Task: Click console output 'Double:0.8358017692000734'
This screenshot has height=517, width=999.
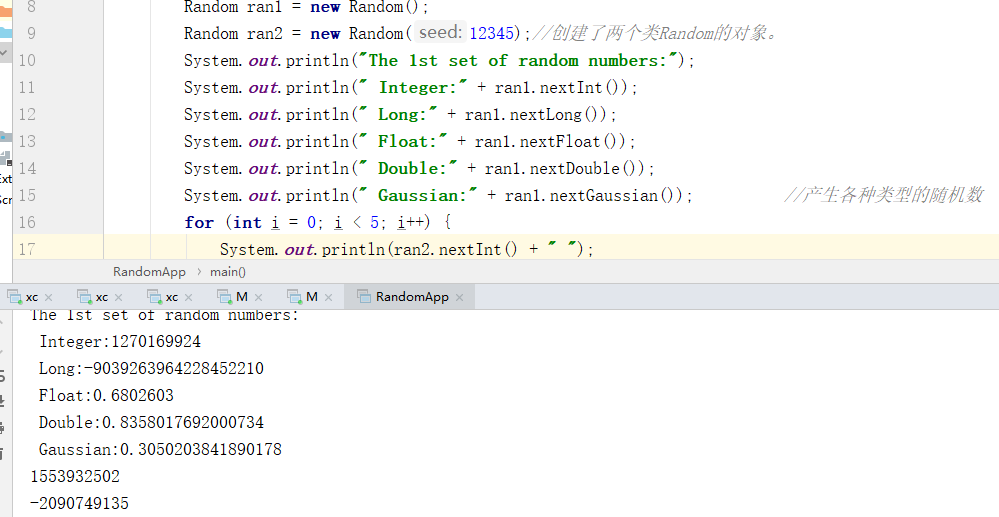Action: tap(151, 422)
